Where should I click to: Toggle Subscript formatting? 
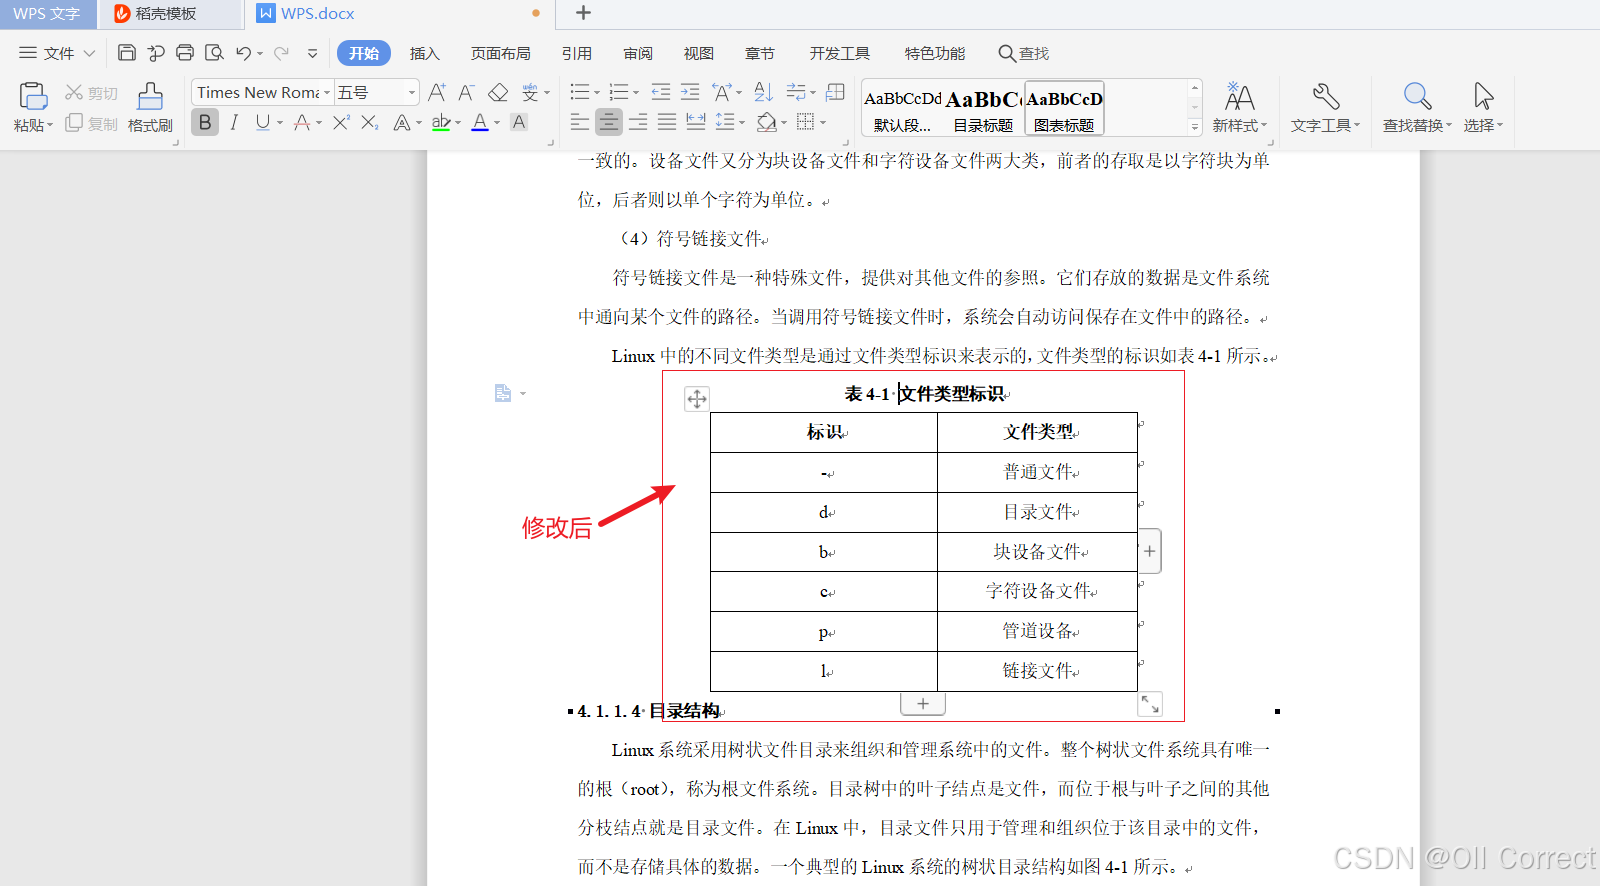tap(370, 122)
